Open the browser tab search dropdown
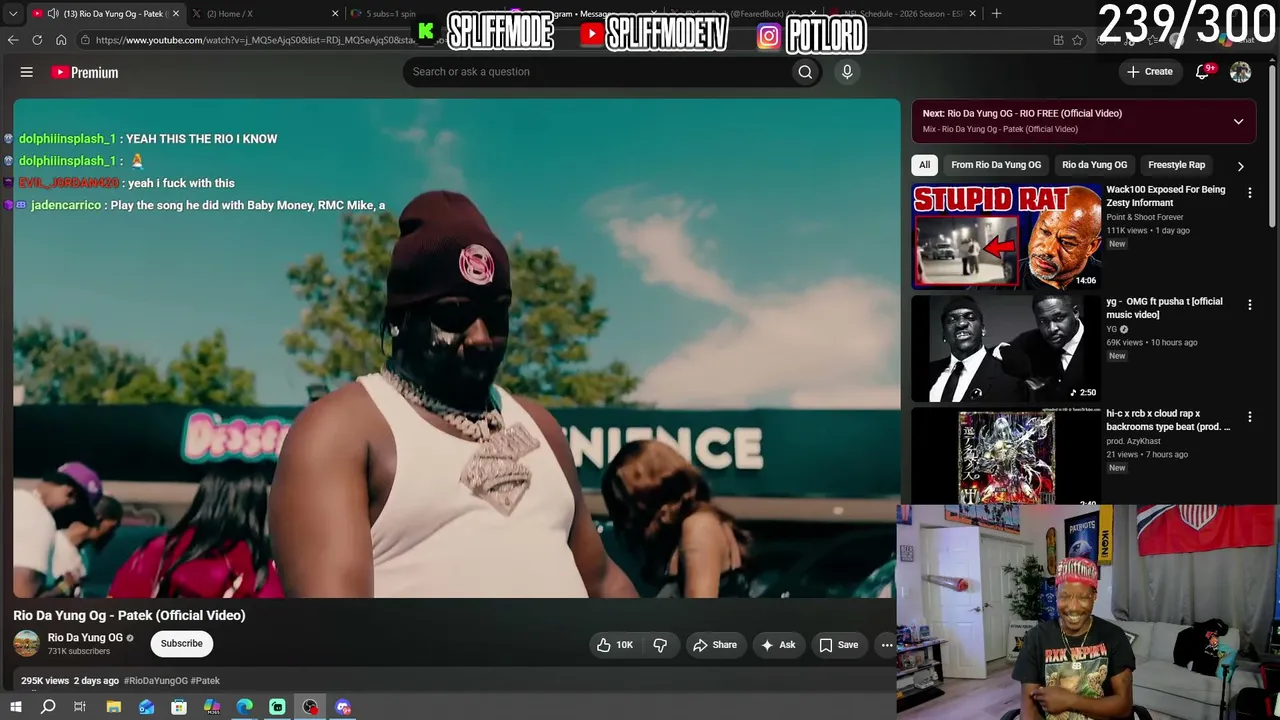 click(13, 14)
